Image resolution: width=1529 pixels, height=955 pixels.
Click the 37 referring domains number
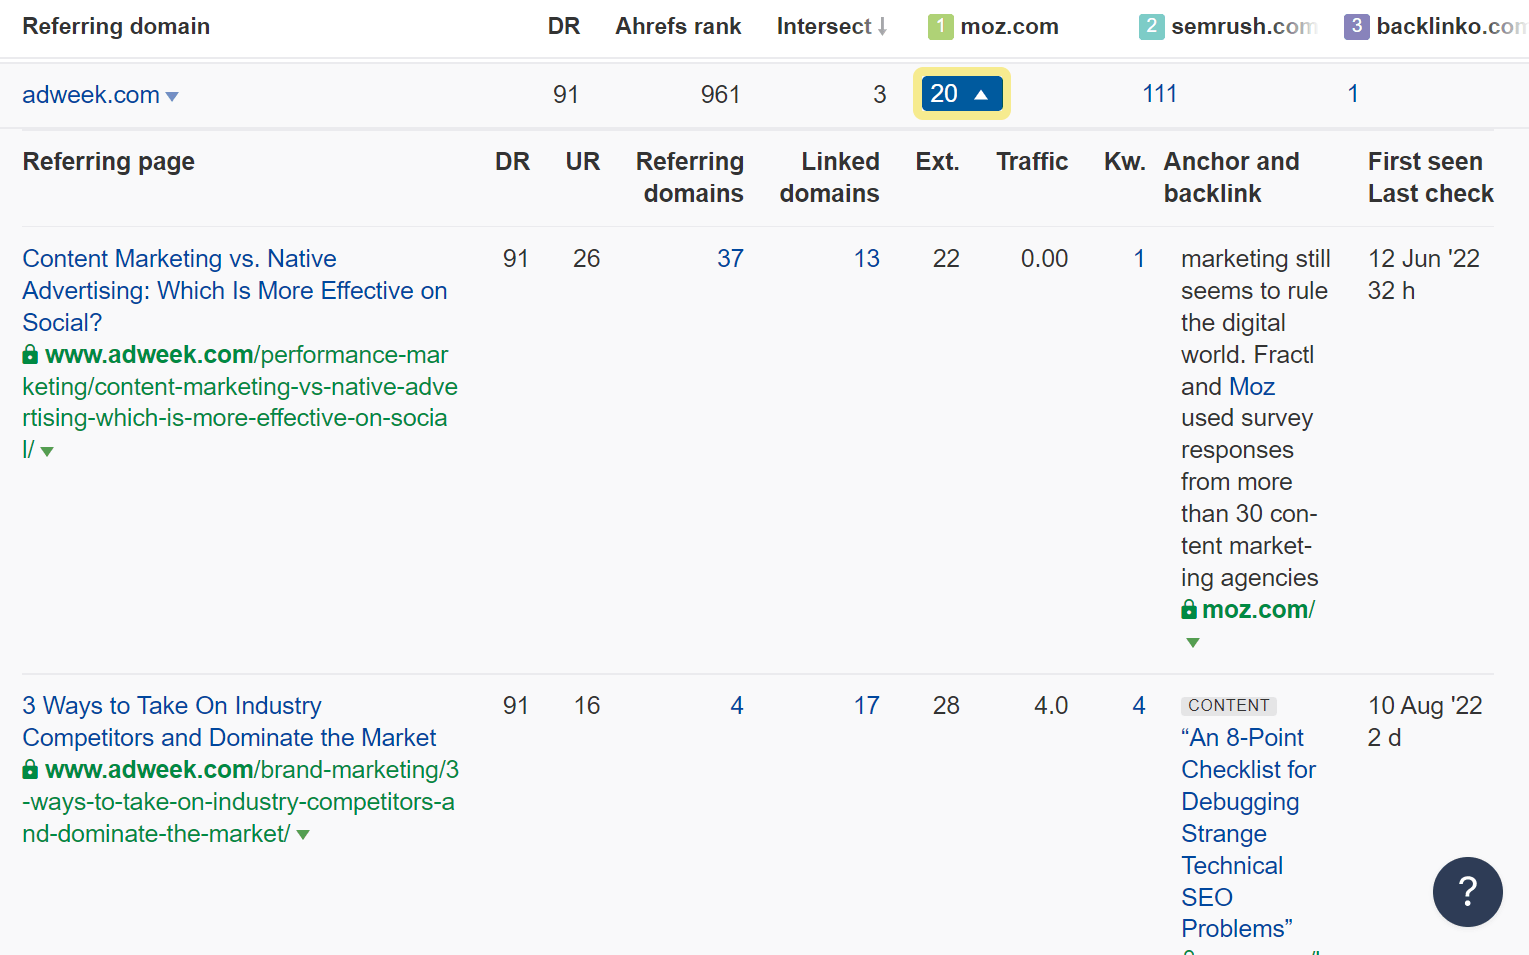(730, 259)
